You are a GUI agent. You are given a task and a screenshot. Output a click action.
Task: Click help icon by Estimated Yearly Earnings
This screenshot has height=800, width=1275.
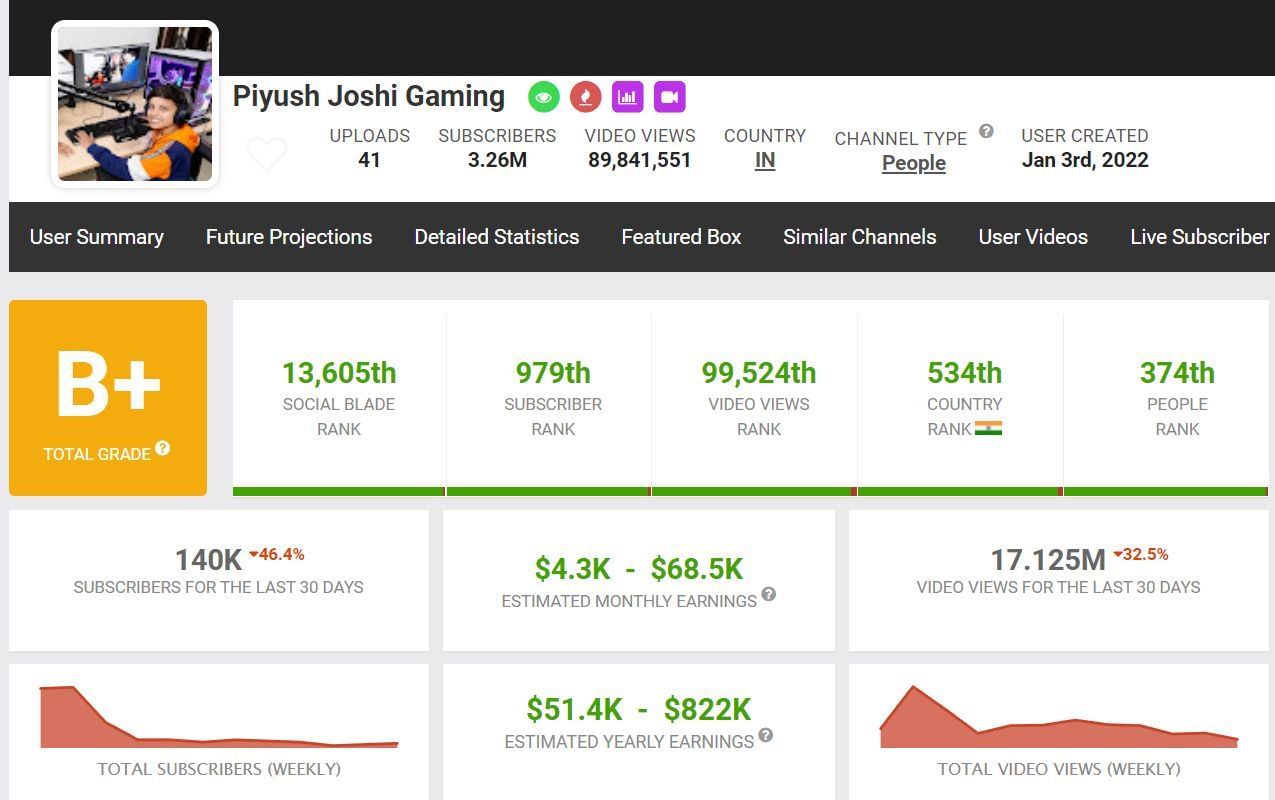coord(765,735)
